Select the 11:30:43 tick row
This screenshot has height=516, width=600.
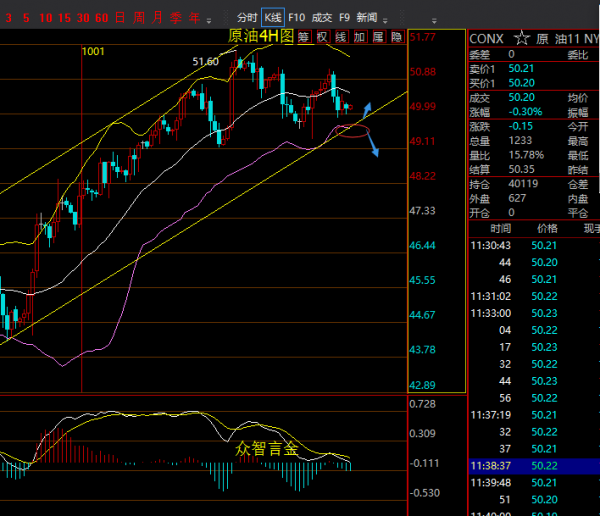534,245
